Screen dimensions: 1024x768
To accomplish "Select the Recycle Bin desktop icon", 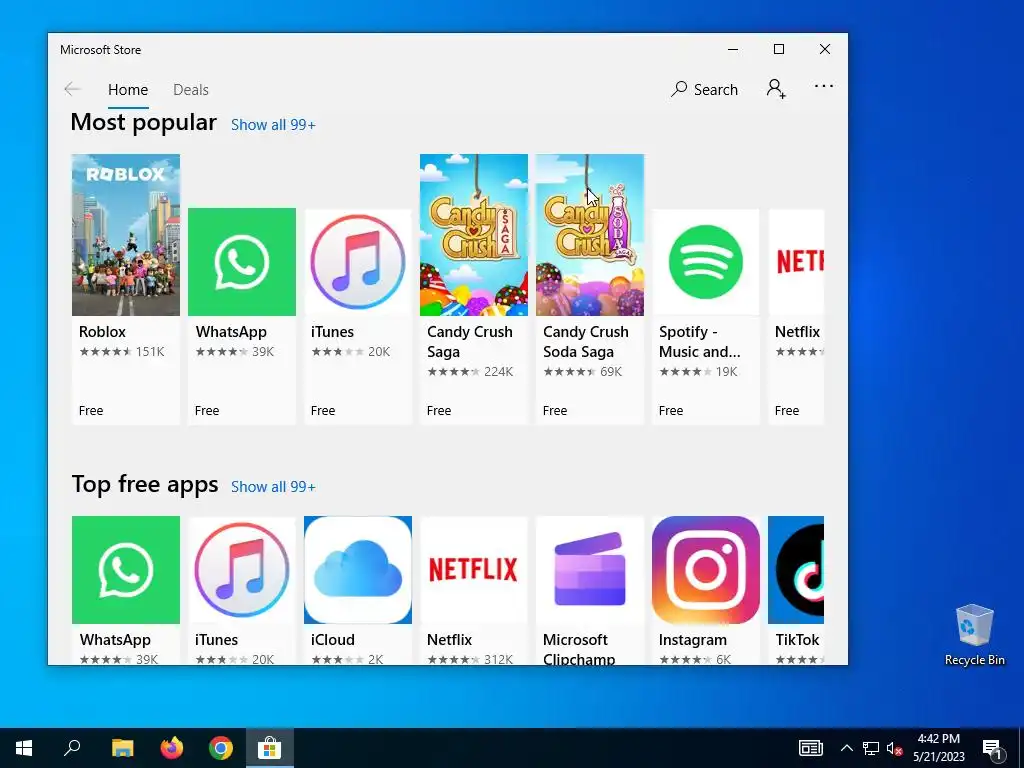I will 974,635.
